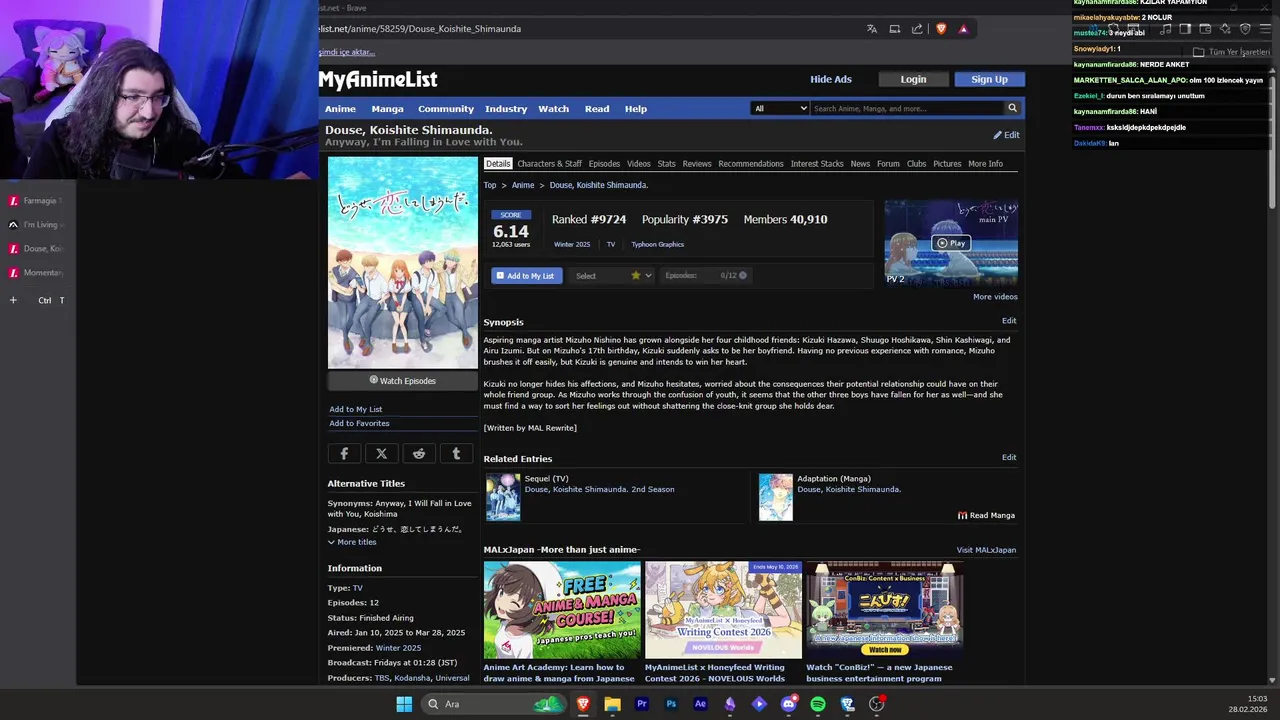Open the Honeyfeed Writing Contest 2026 thumbnail
This screenshot has height=720, width=1280.
[x=723, y=609]
